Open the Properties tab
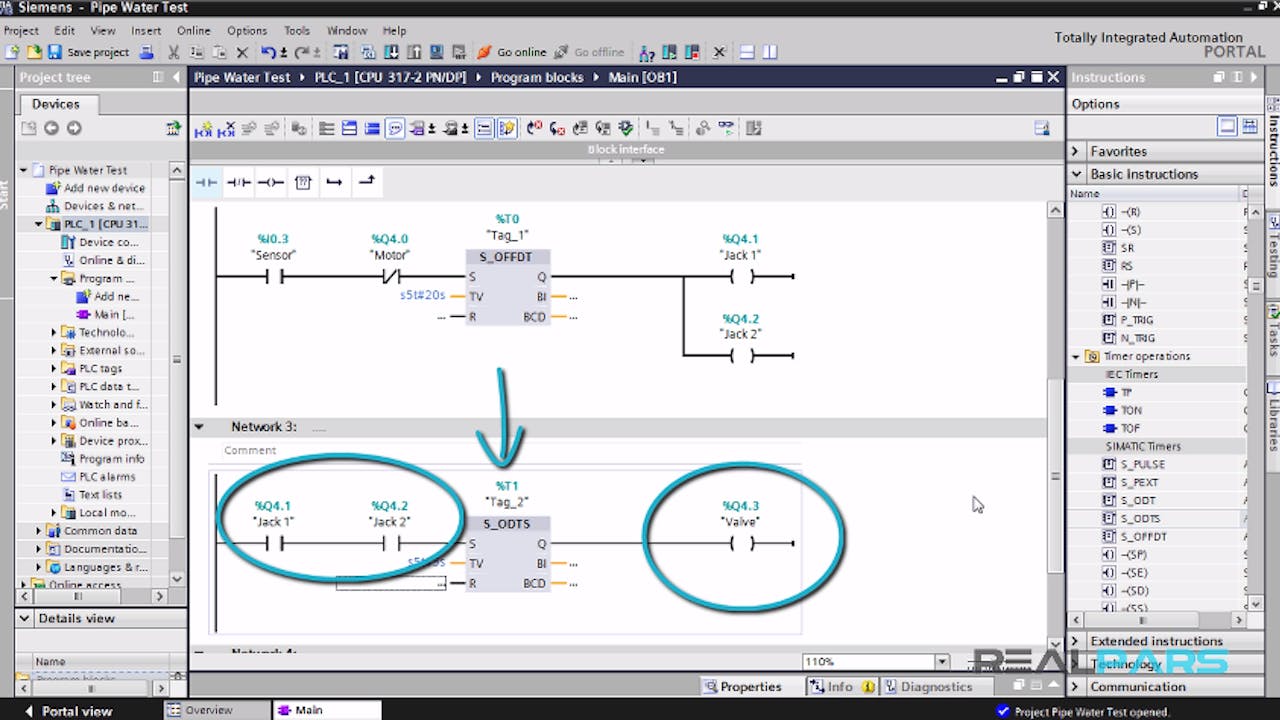The image size is (1280, 720). coord(742,686)
